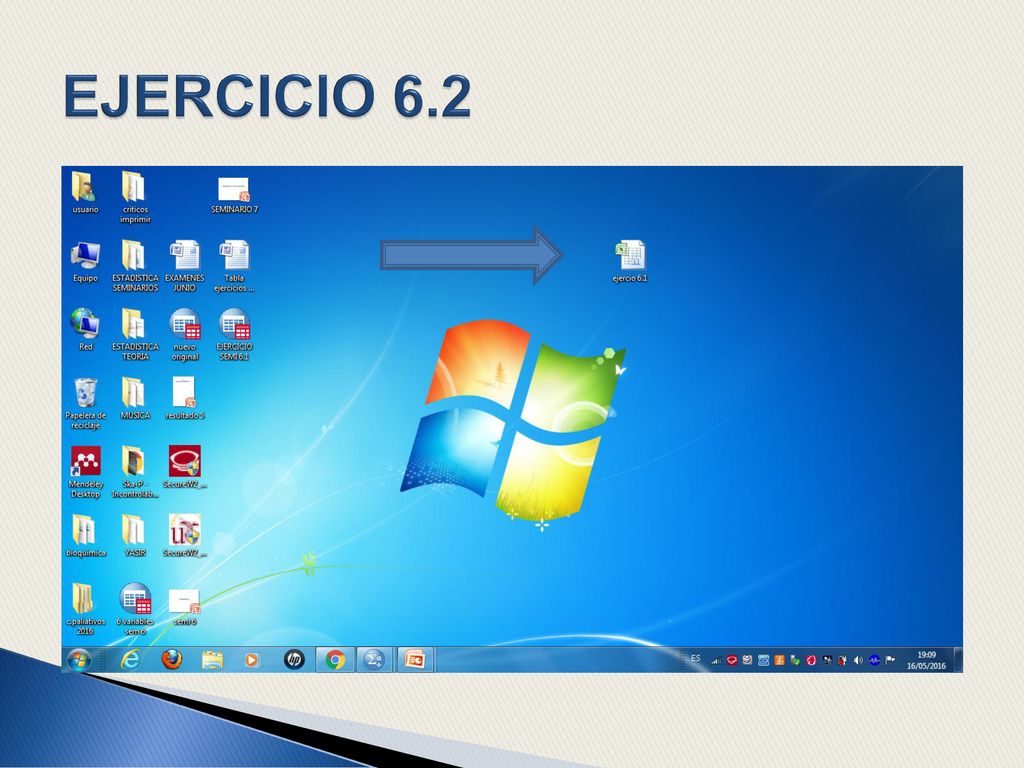Switch to Google Chrome in taskbar

tap(335, 660)
